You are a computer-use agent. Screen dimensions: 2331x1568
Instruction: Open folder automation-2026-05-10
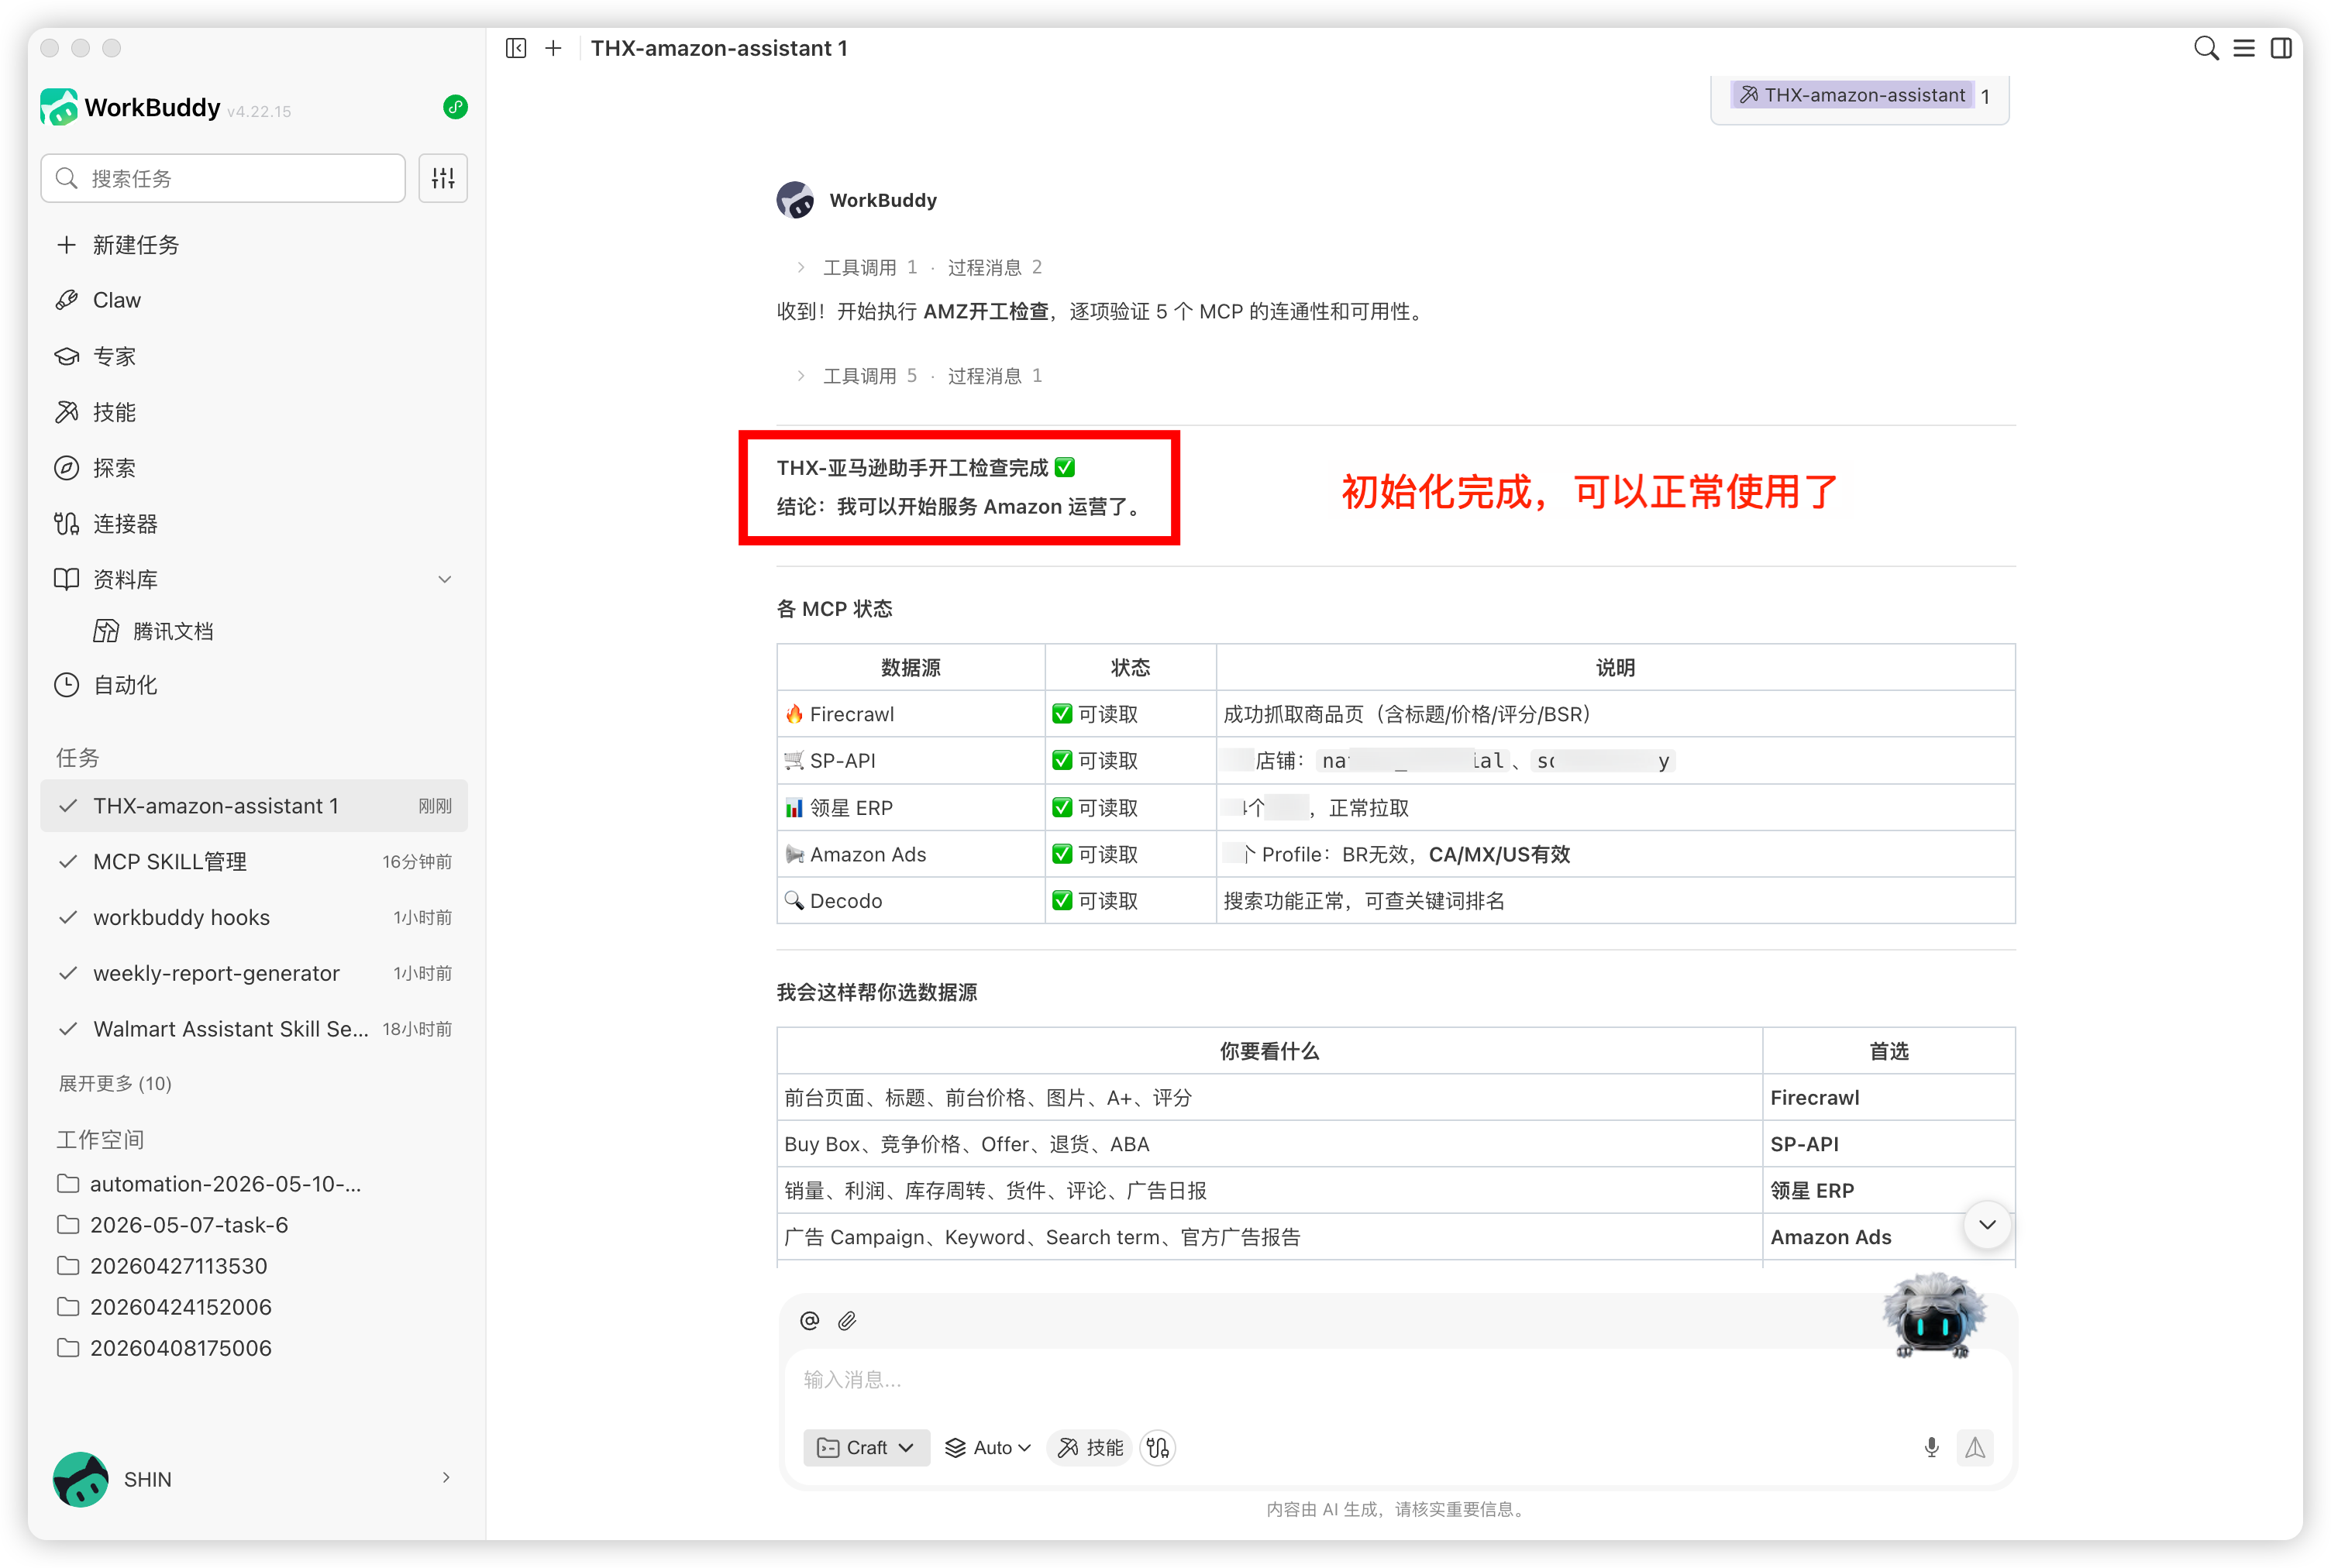click(x=210, y=1184)
